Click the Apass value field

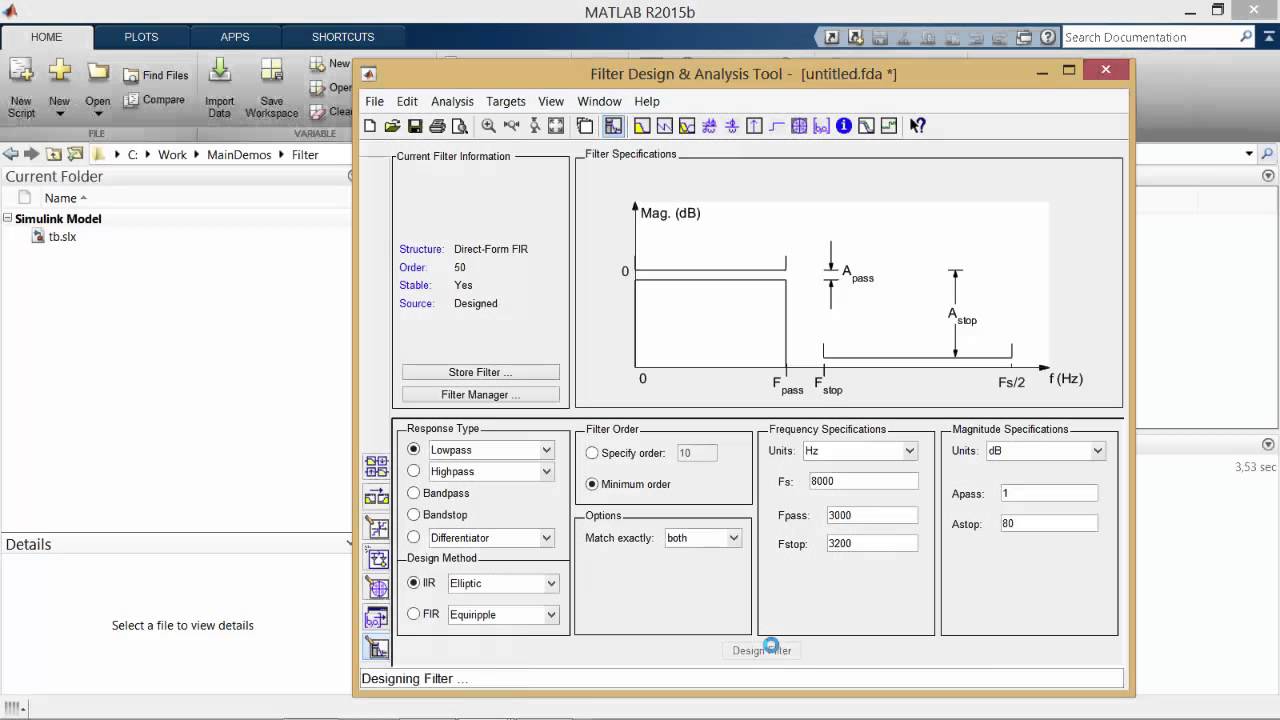coord(1048,493)
